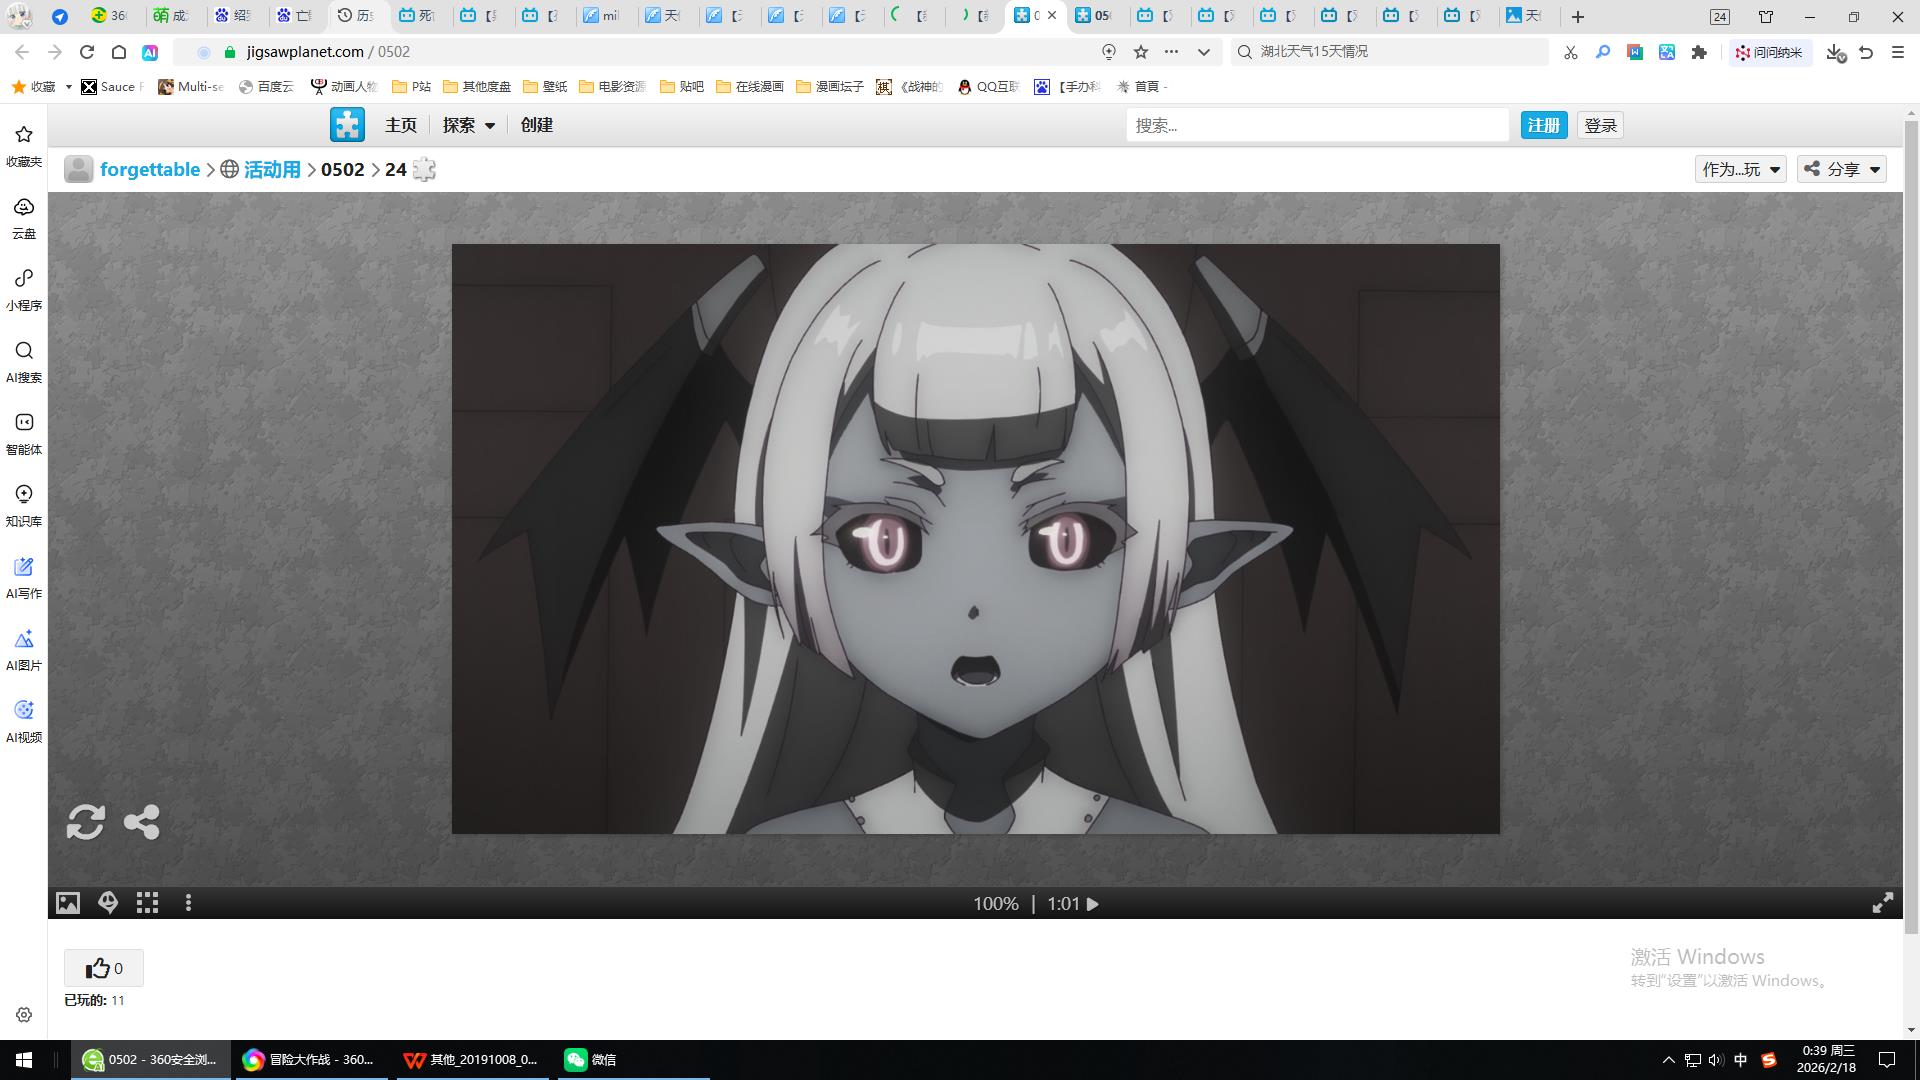The width and height of the screenshot is (1920, 1080).
Task: Click the 搜索 search input field
Action: tap(1316, 125)
